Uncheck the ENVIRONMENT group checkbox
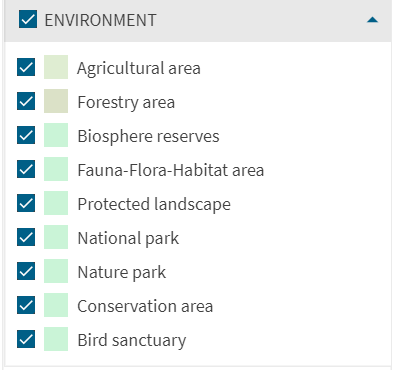 [28, 19]
